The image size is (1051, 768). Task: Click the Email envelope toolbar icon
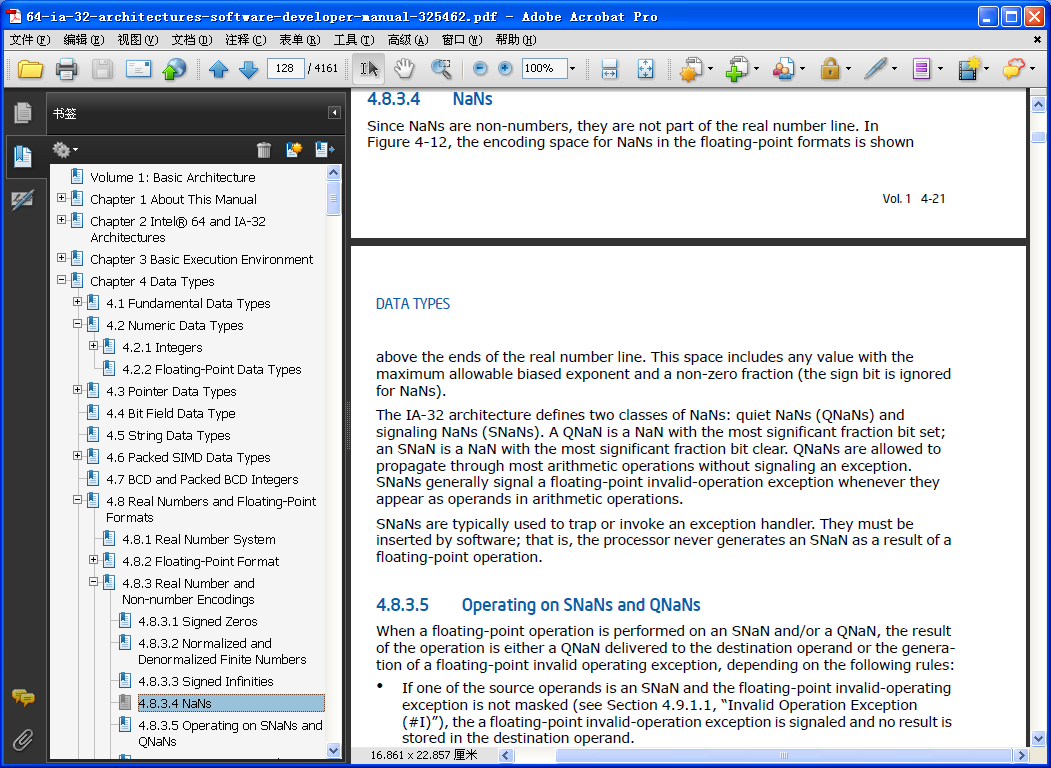(138, 69)
